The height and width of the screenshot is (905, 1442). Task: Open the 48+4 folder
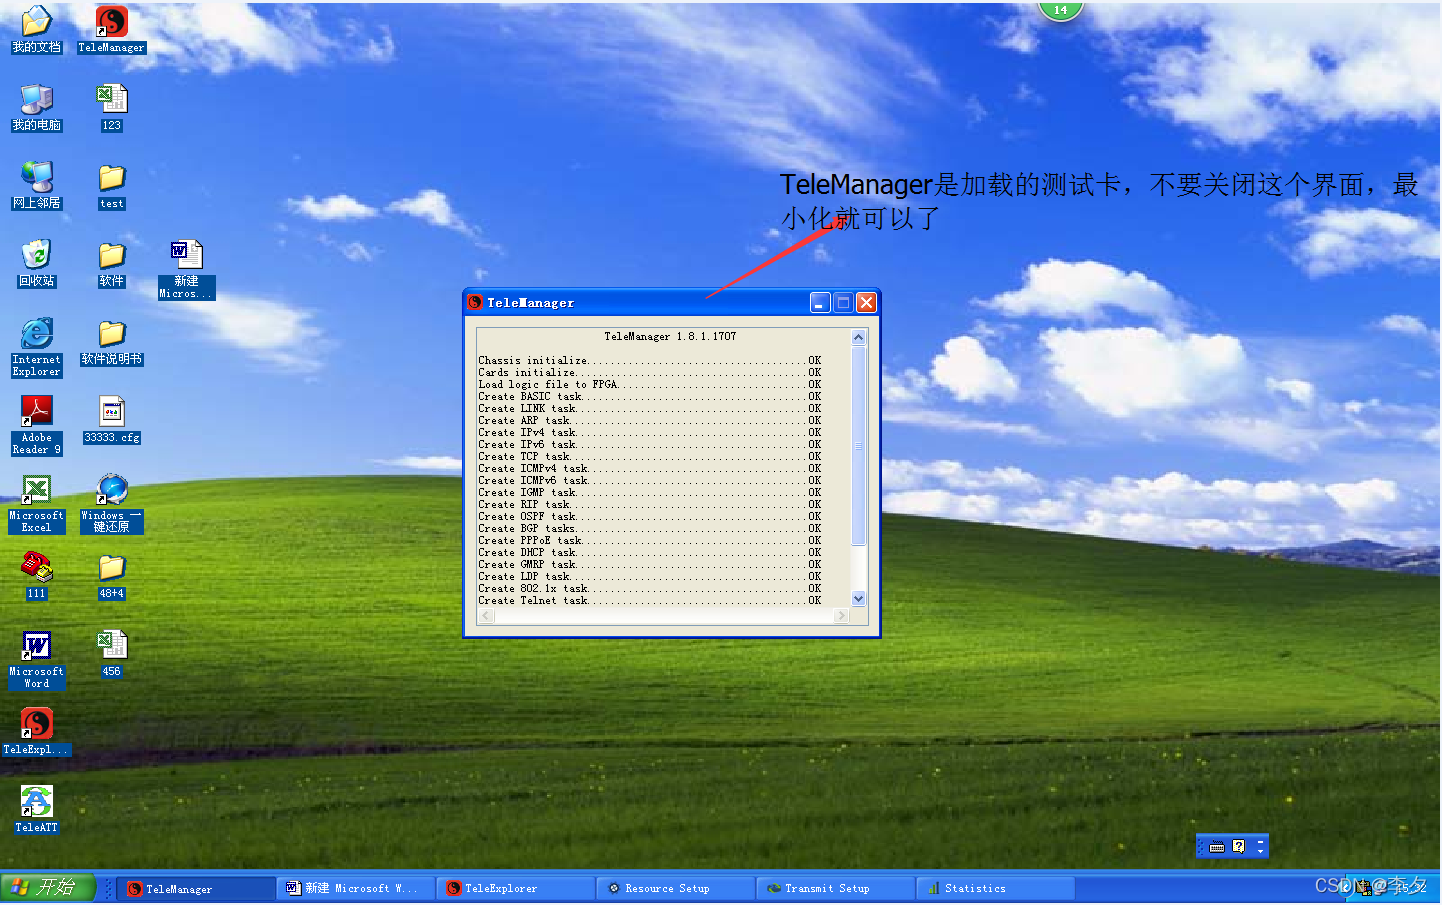click(x=111, y=574)
